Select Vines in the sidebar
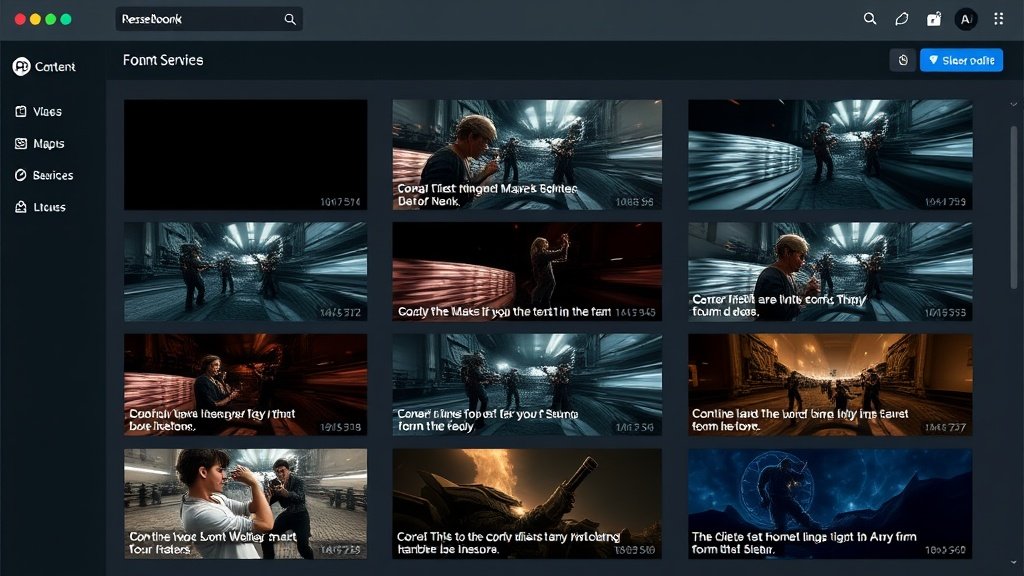Image resolution: width=1024 pixels, height=576 pixels. tap(47, 112)
